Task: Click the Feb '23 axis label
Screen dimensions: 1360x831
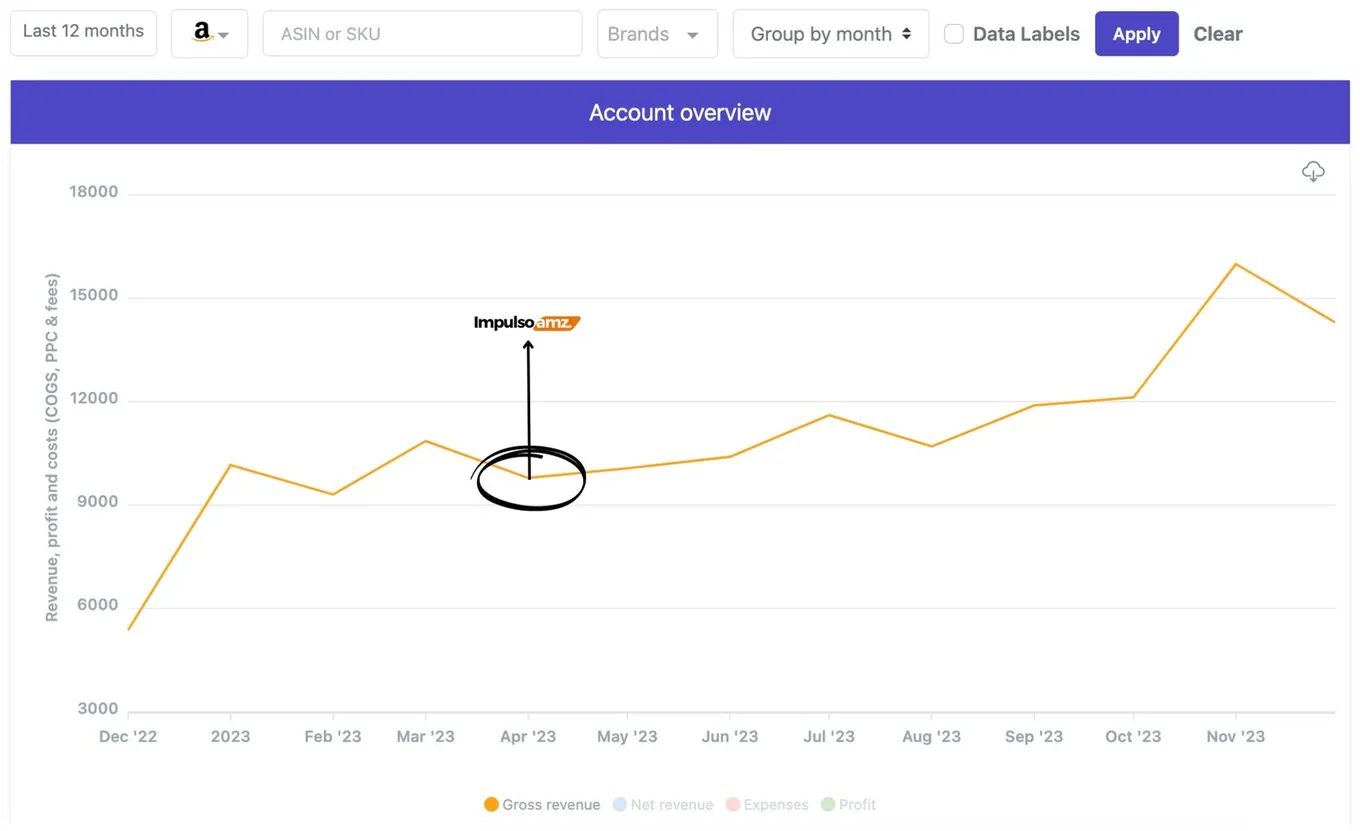Action: 332,737
